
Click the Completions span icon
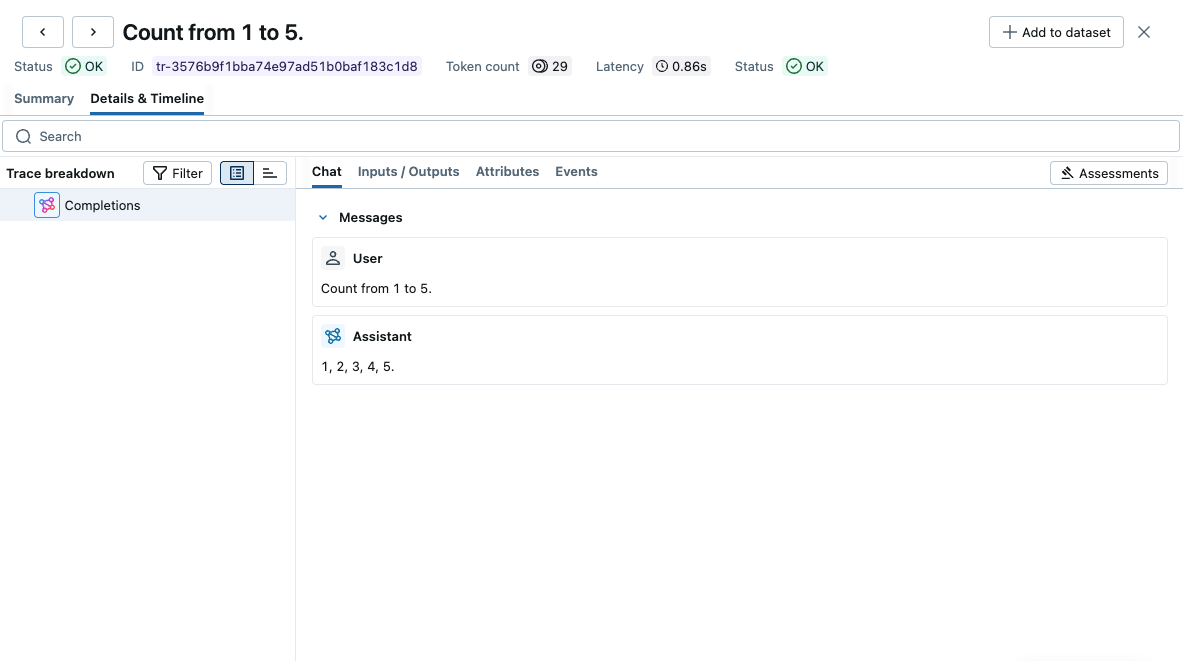point(47,205)
